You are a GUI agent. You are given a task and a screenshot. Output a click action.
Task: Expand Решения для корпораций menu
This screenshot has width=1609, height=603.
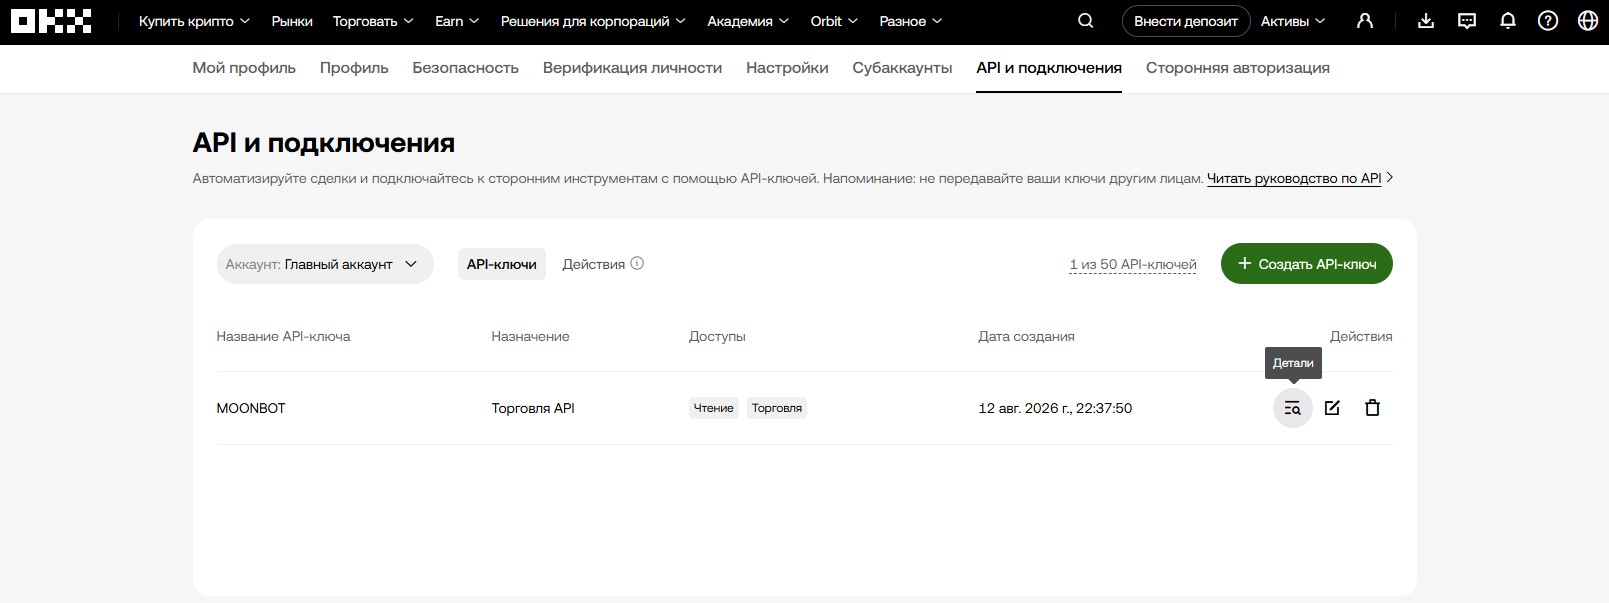click(x=593, y=21)
